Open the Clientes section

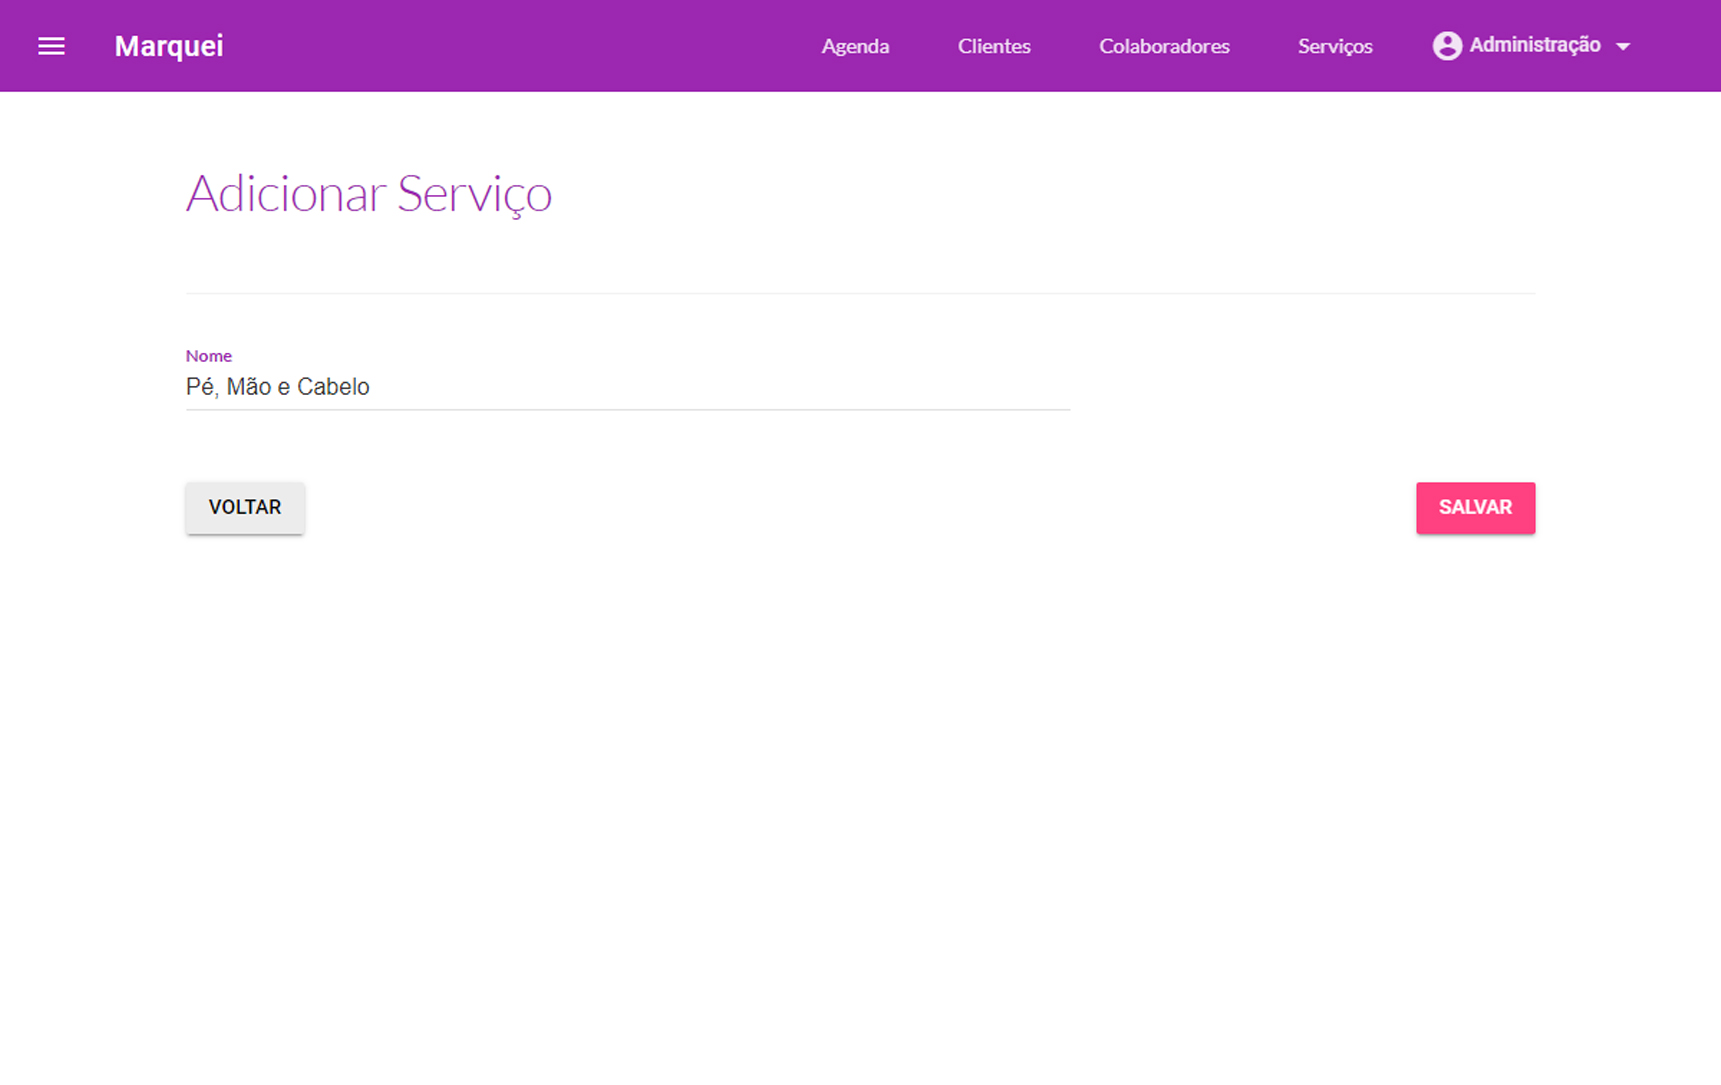point(993,46)
